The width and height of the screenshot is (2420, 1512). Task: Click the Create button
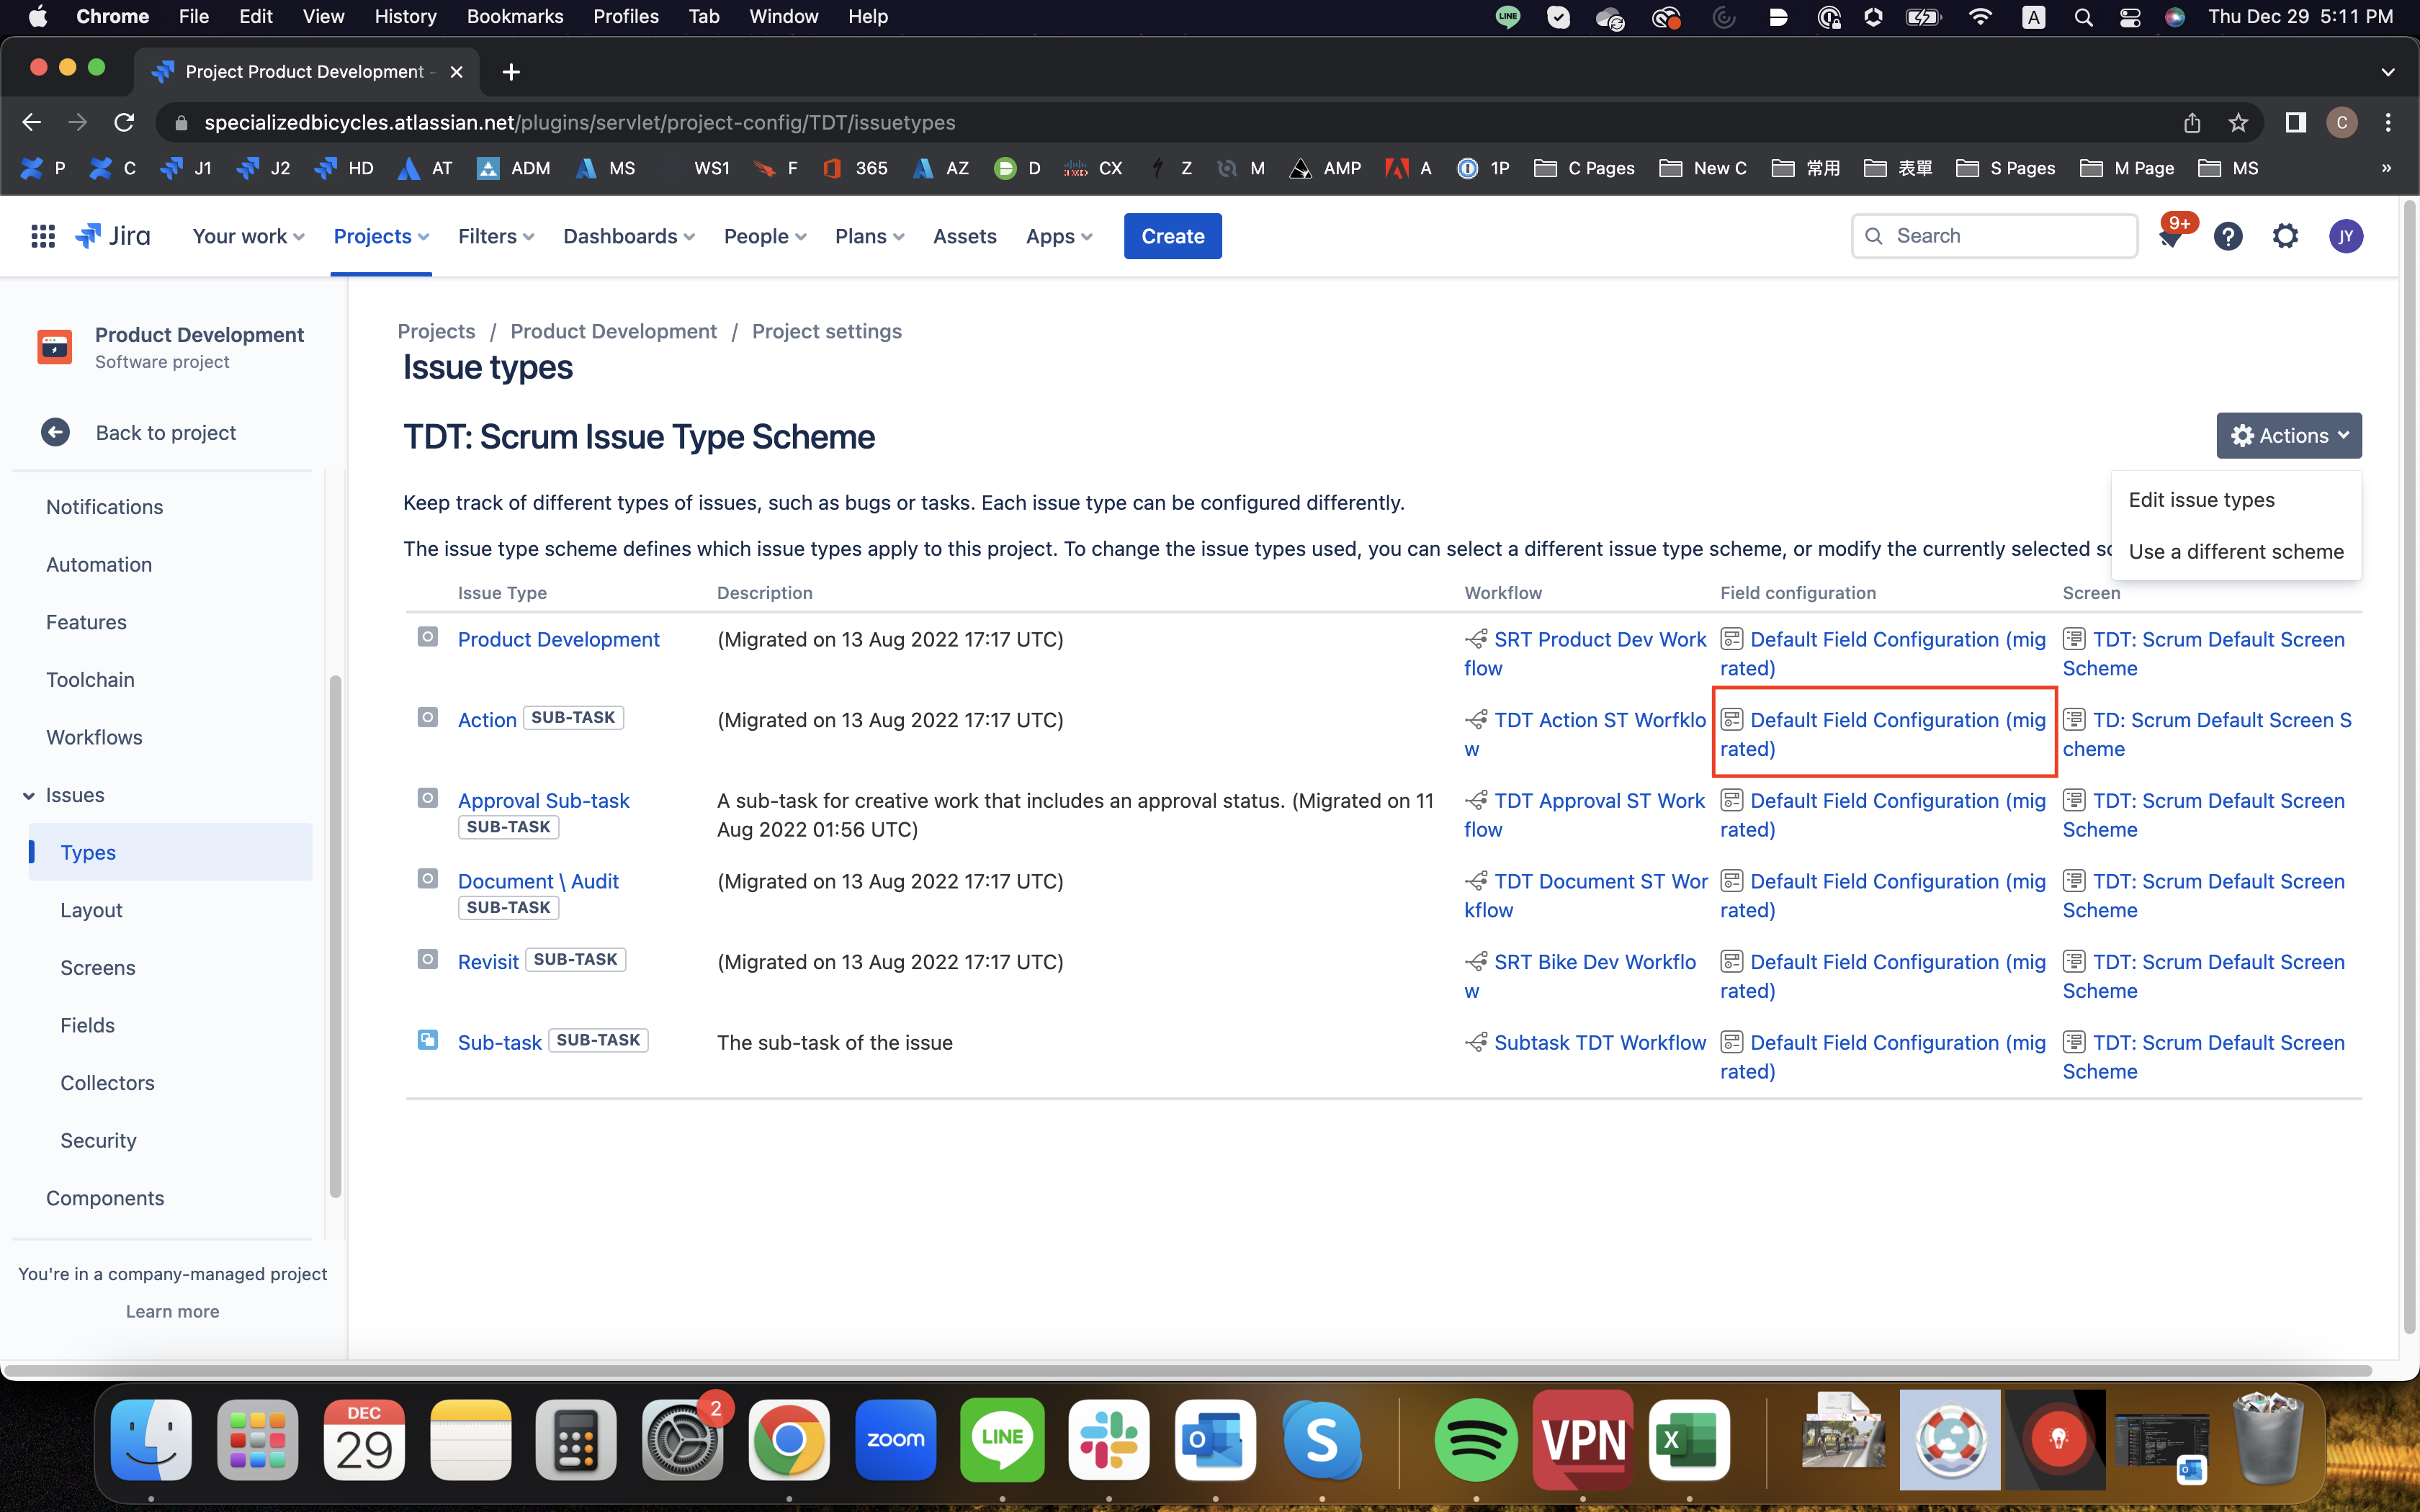[1172, 236]
